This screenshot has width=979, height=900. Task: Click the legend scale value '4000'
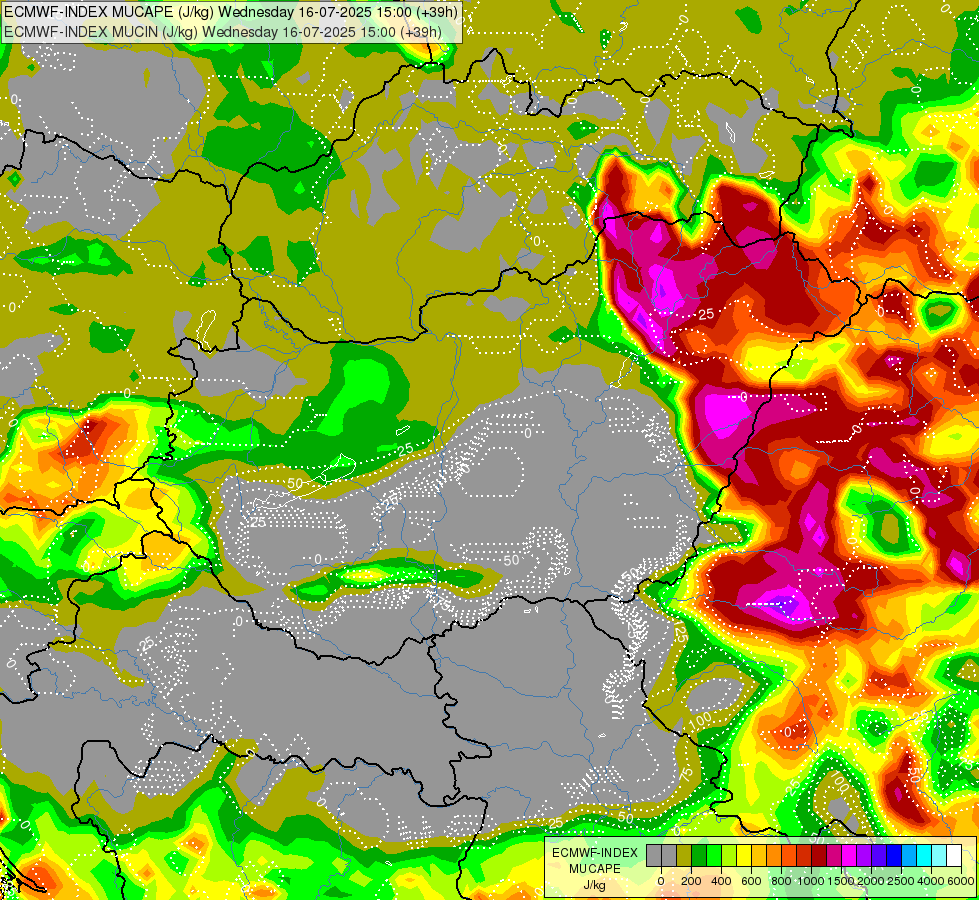[931, 881]
